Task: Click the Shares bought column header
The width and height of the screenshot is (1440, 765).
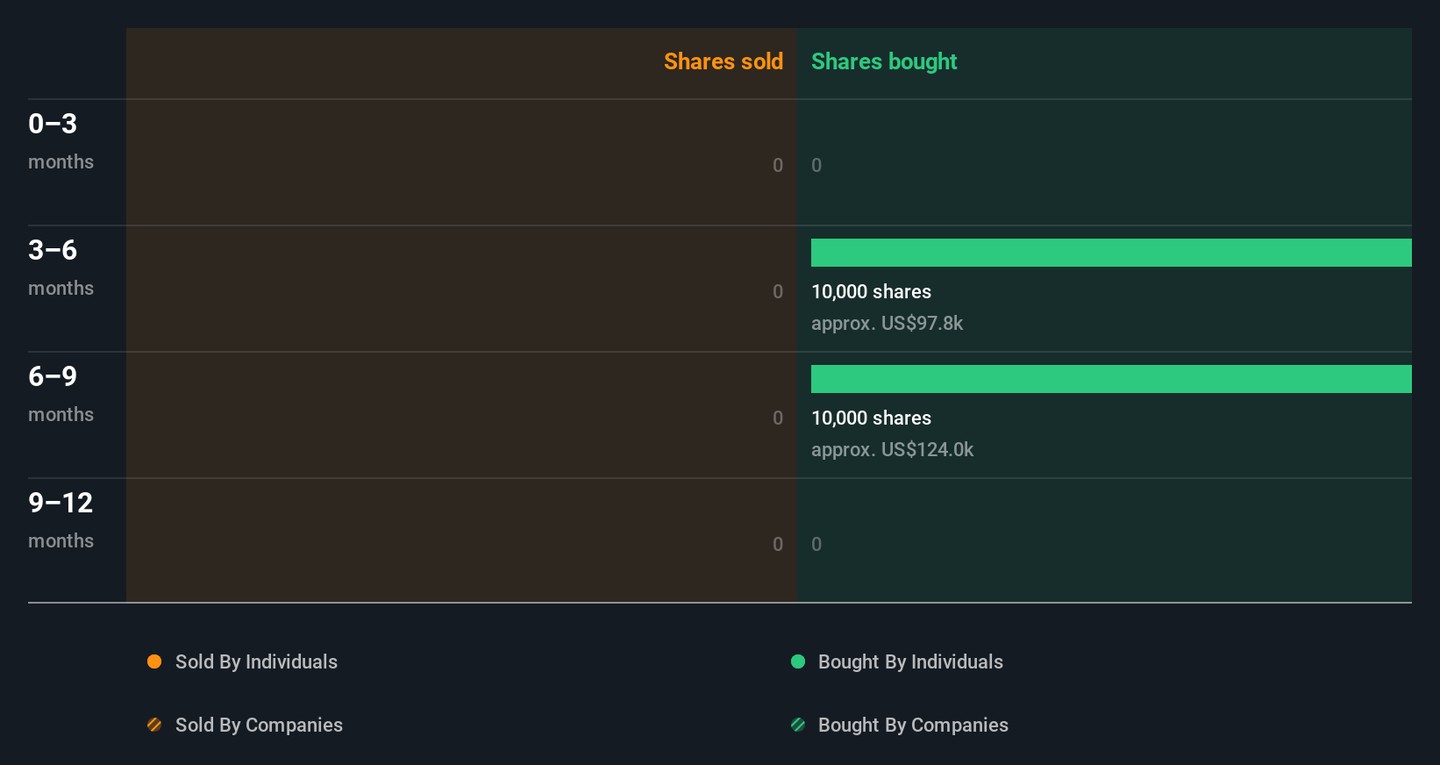Action: tap(884, 62)
